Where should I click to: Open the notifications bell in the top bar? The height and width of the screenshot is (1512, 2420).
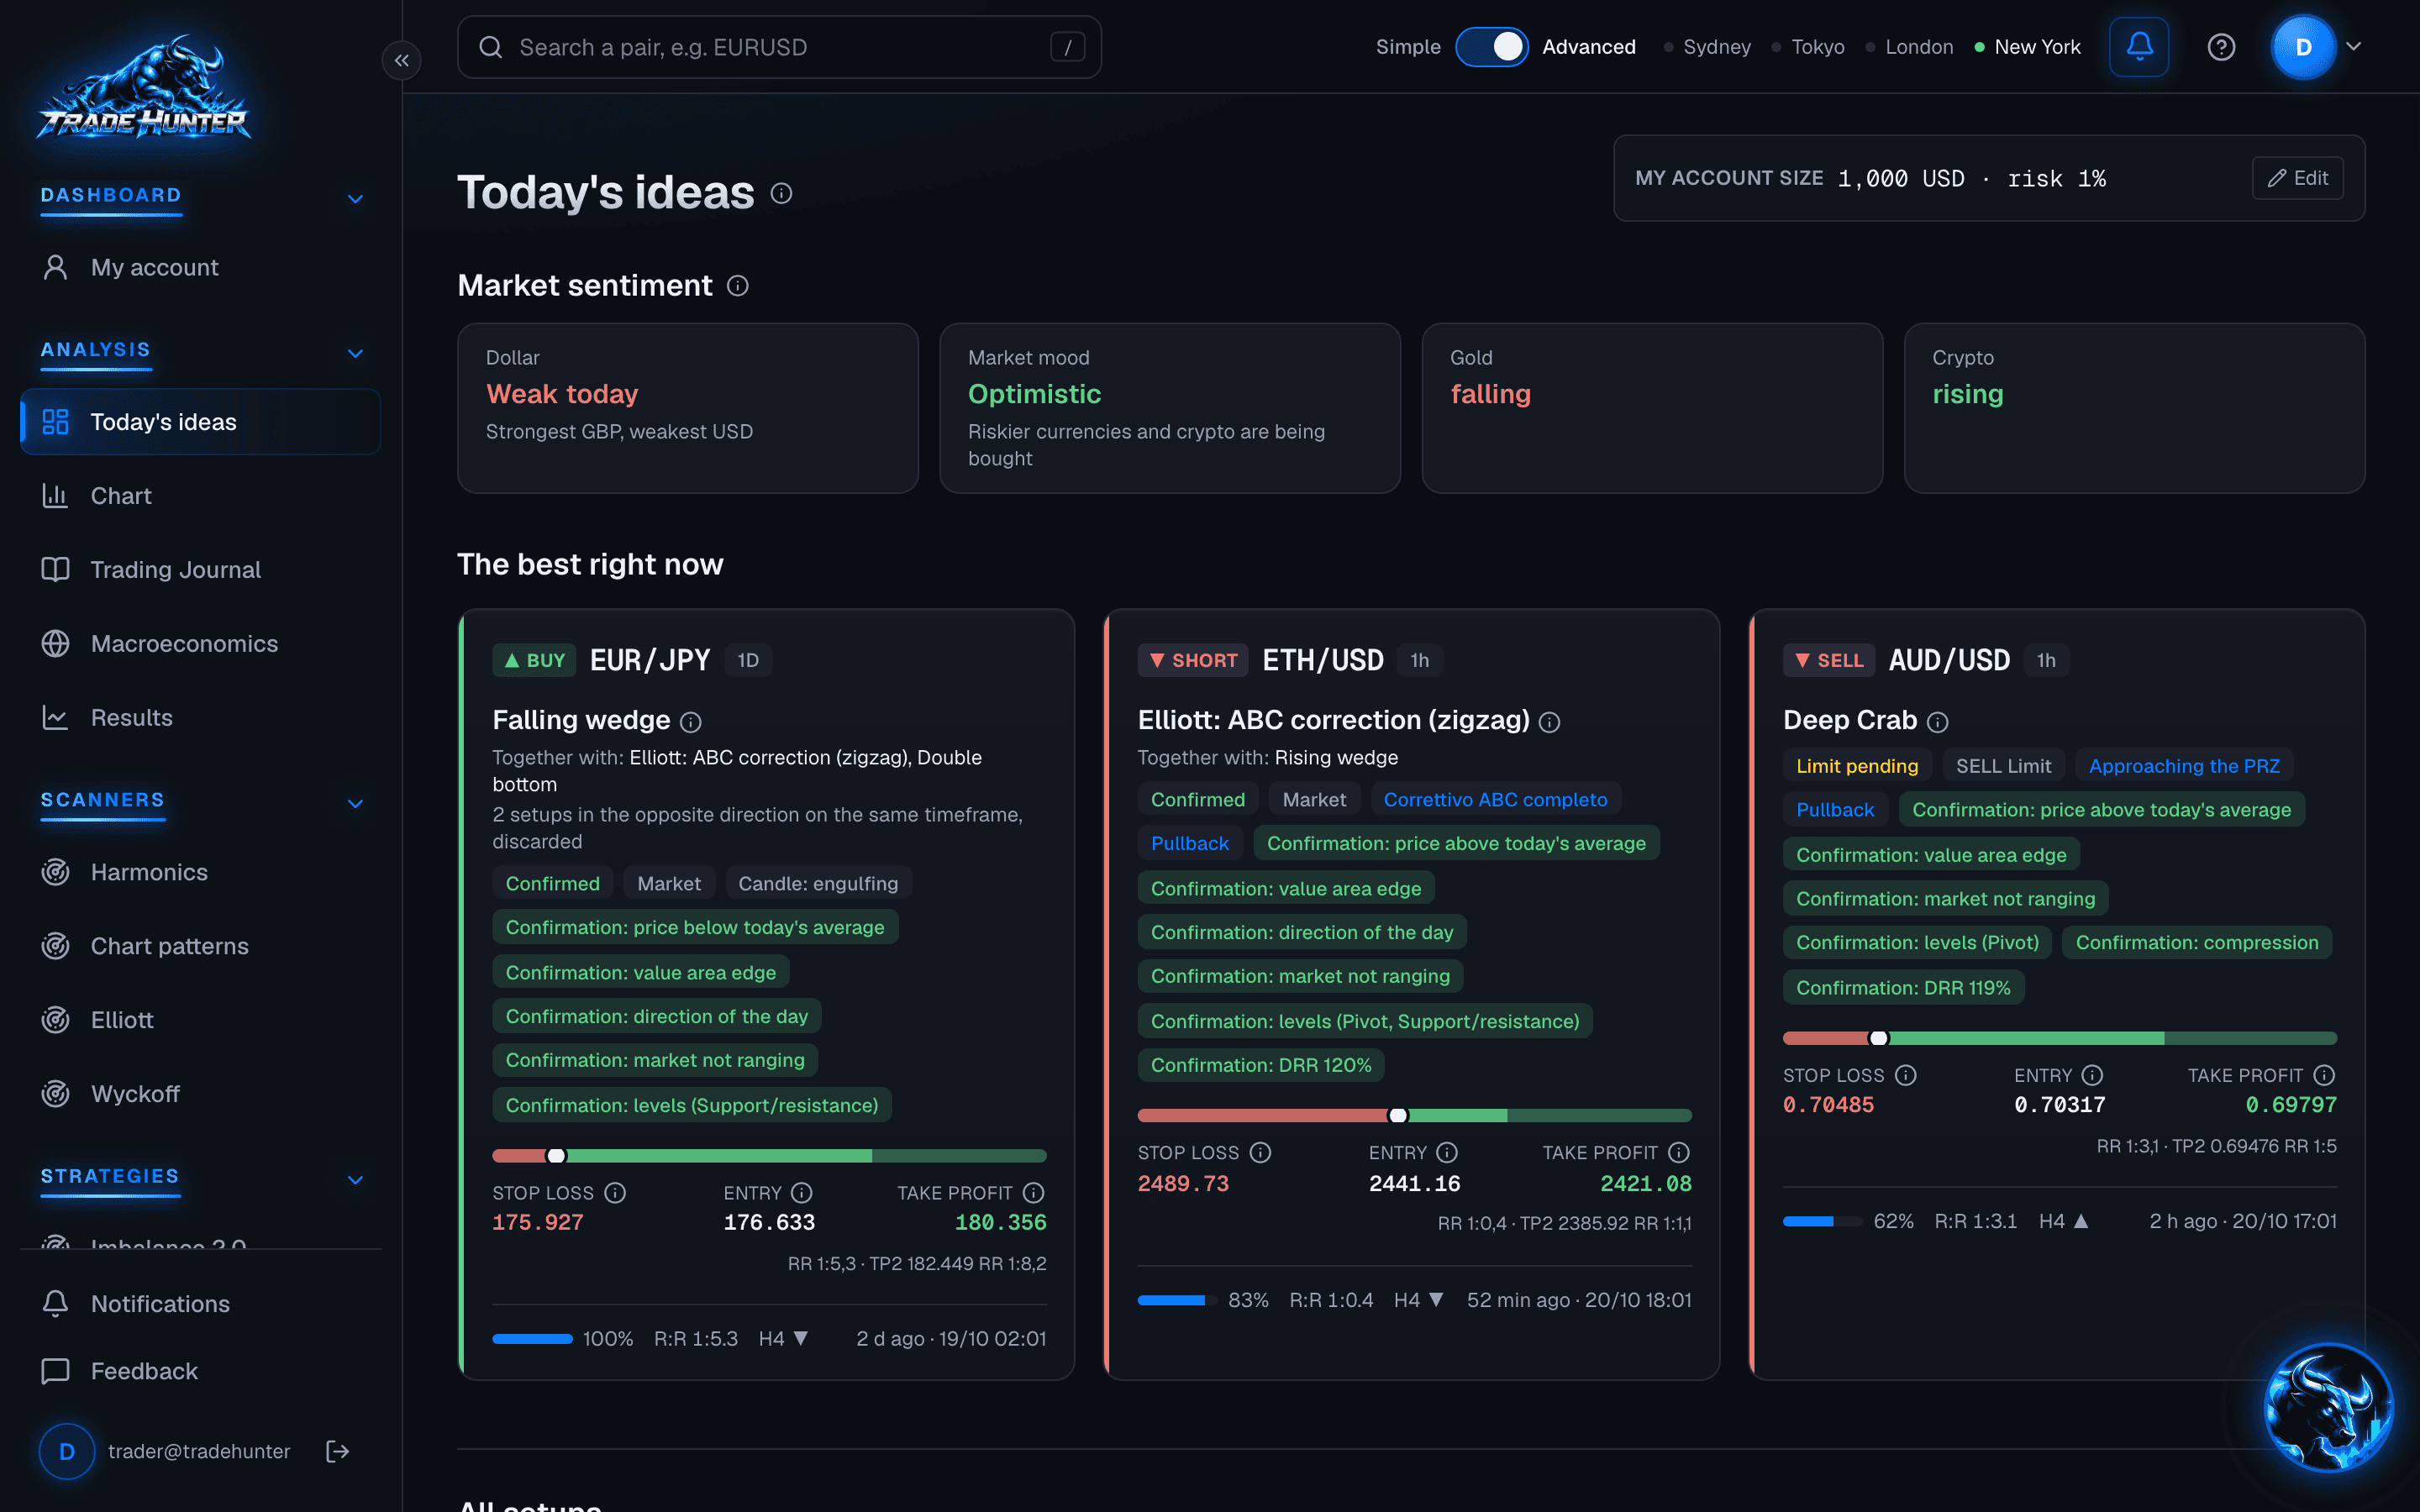click(2139, 47)
